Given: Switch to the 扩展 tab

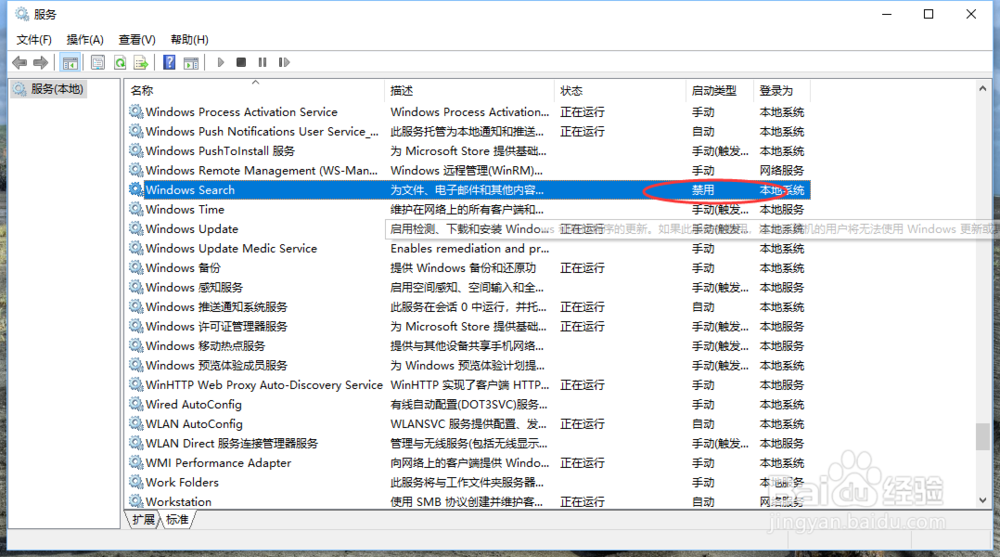Looking at the screenshot, I should point(143,519).
